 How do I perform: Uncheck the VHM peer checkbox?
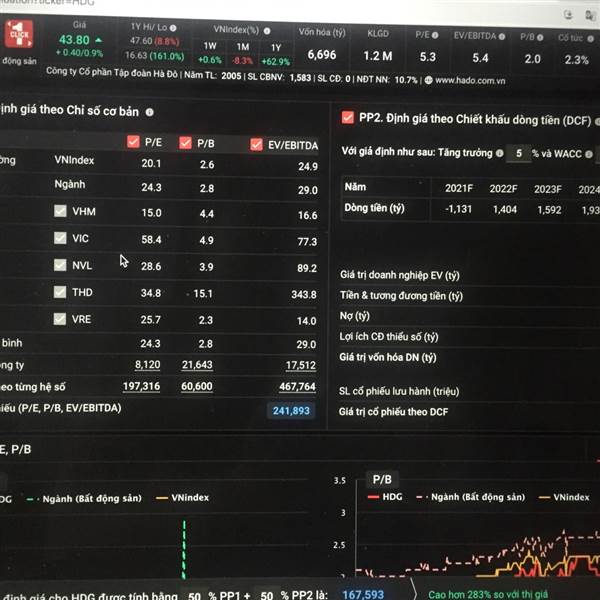coord(60,211)
